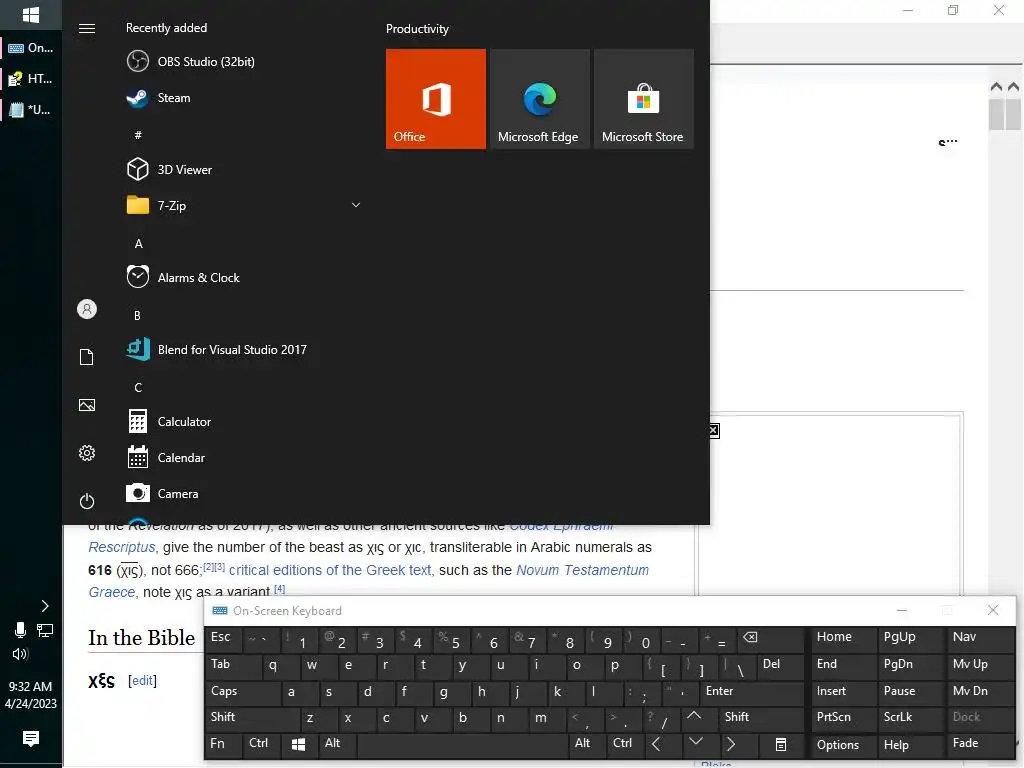Open the volume tray icon
The image size is (1024, 768).
20,654
